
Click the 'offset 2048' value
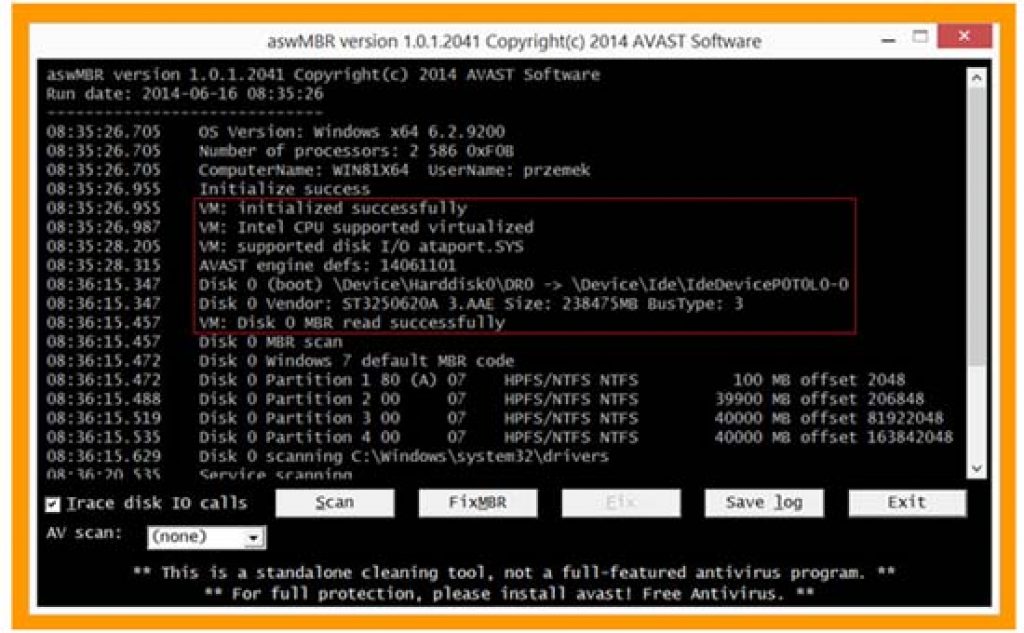tap(853, 380)
